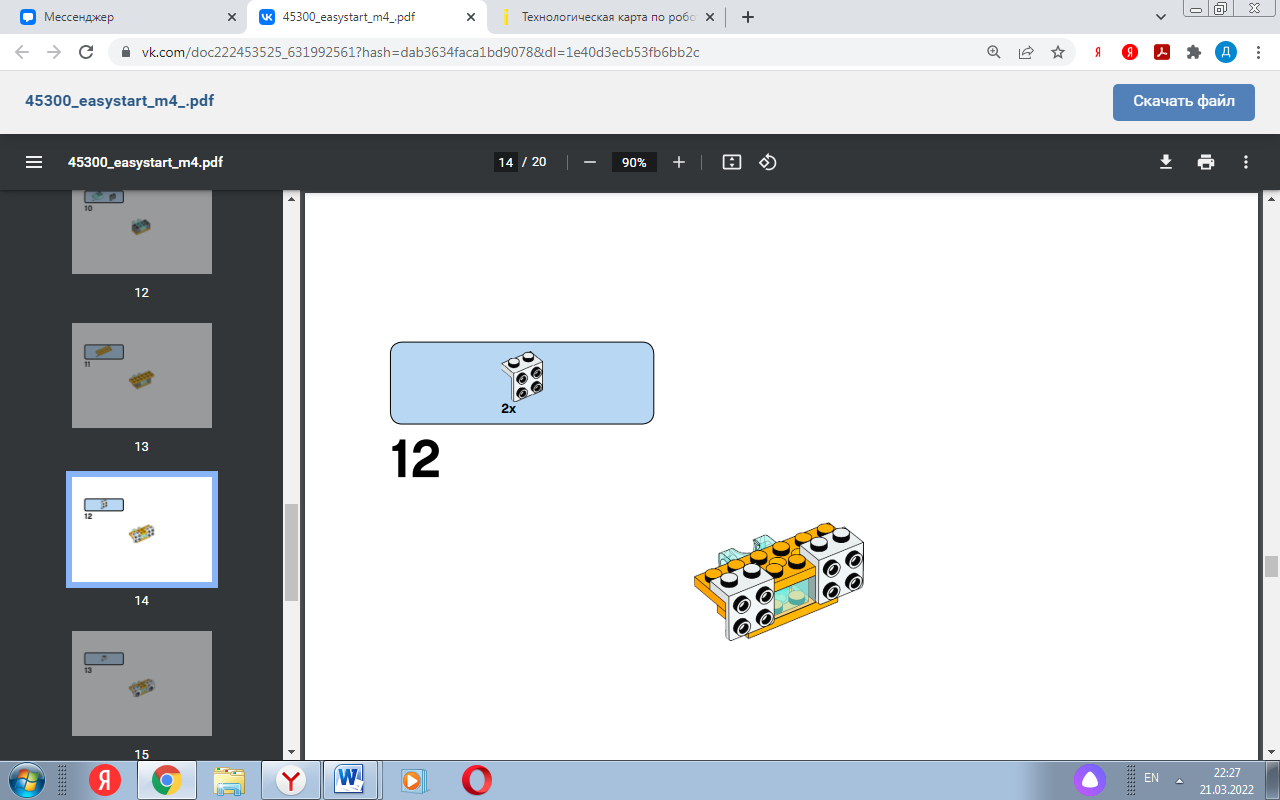Open Yandex from the taskbar
Viewport: 1280px width, 800px height.
105,780
